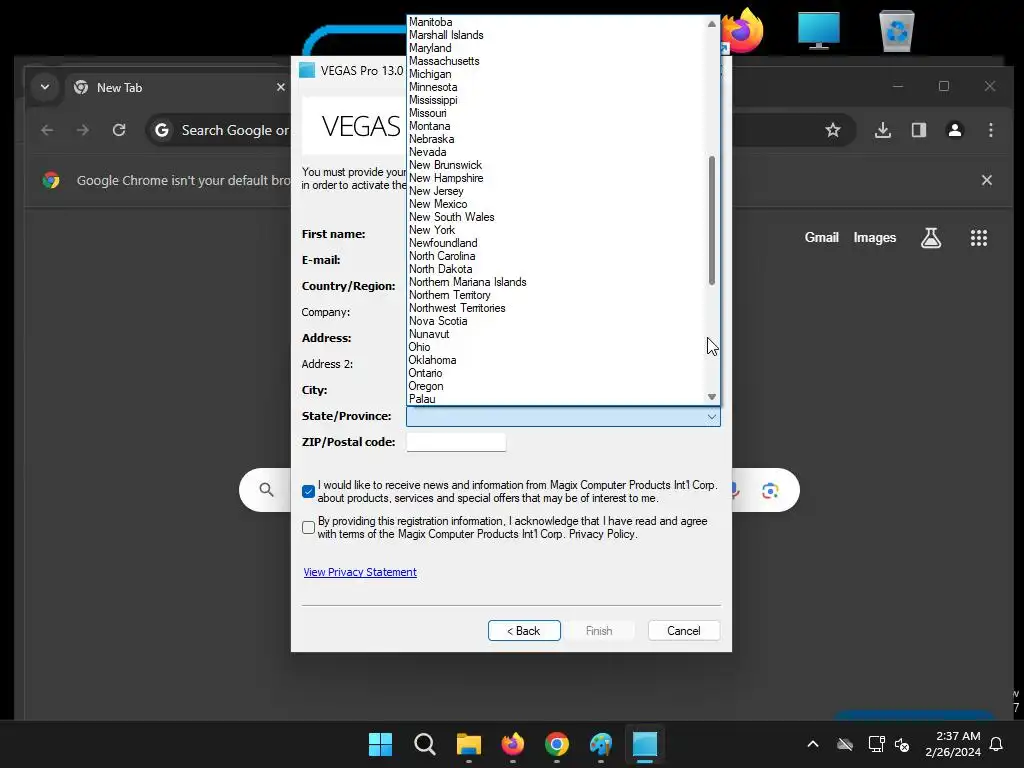Open the notifications bell in the taskbar
The width and height of the screenshot is (1024, 768).
coord(997,744)
